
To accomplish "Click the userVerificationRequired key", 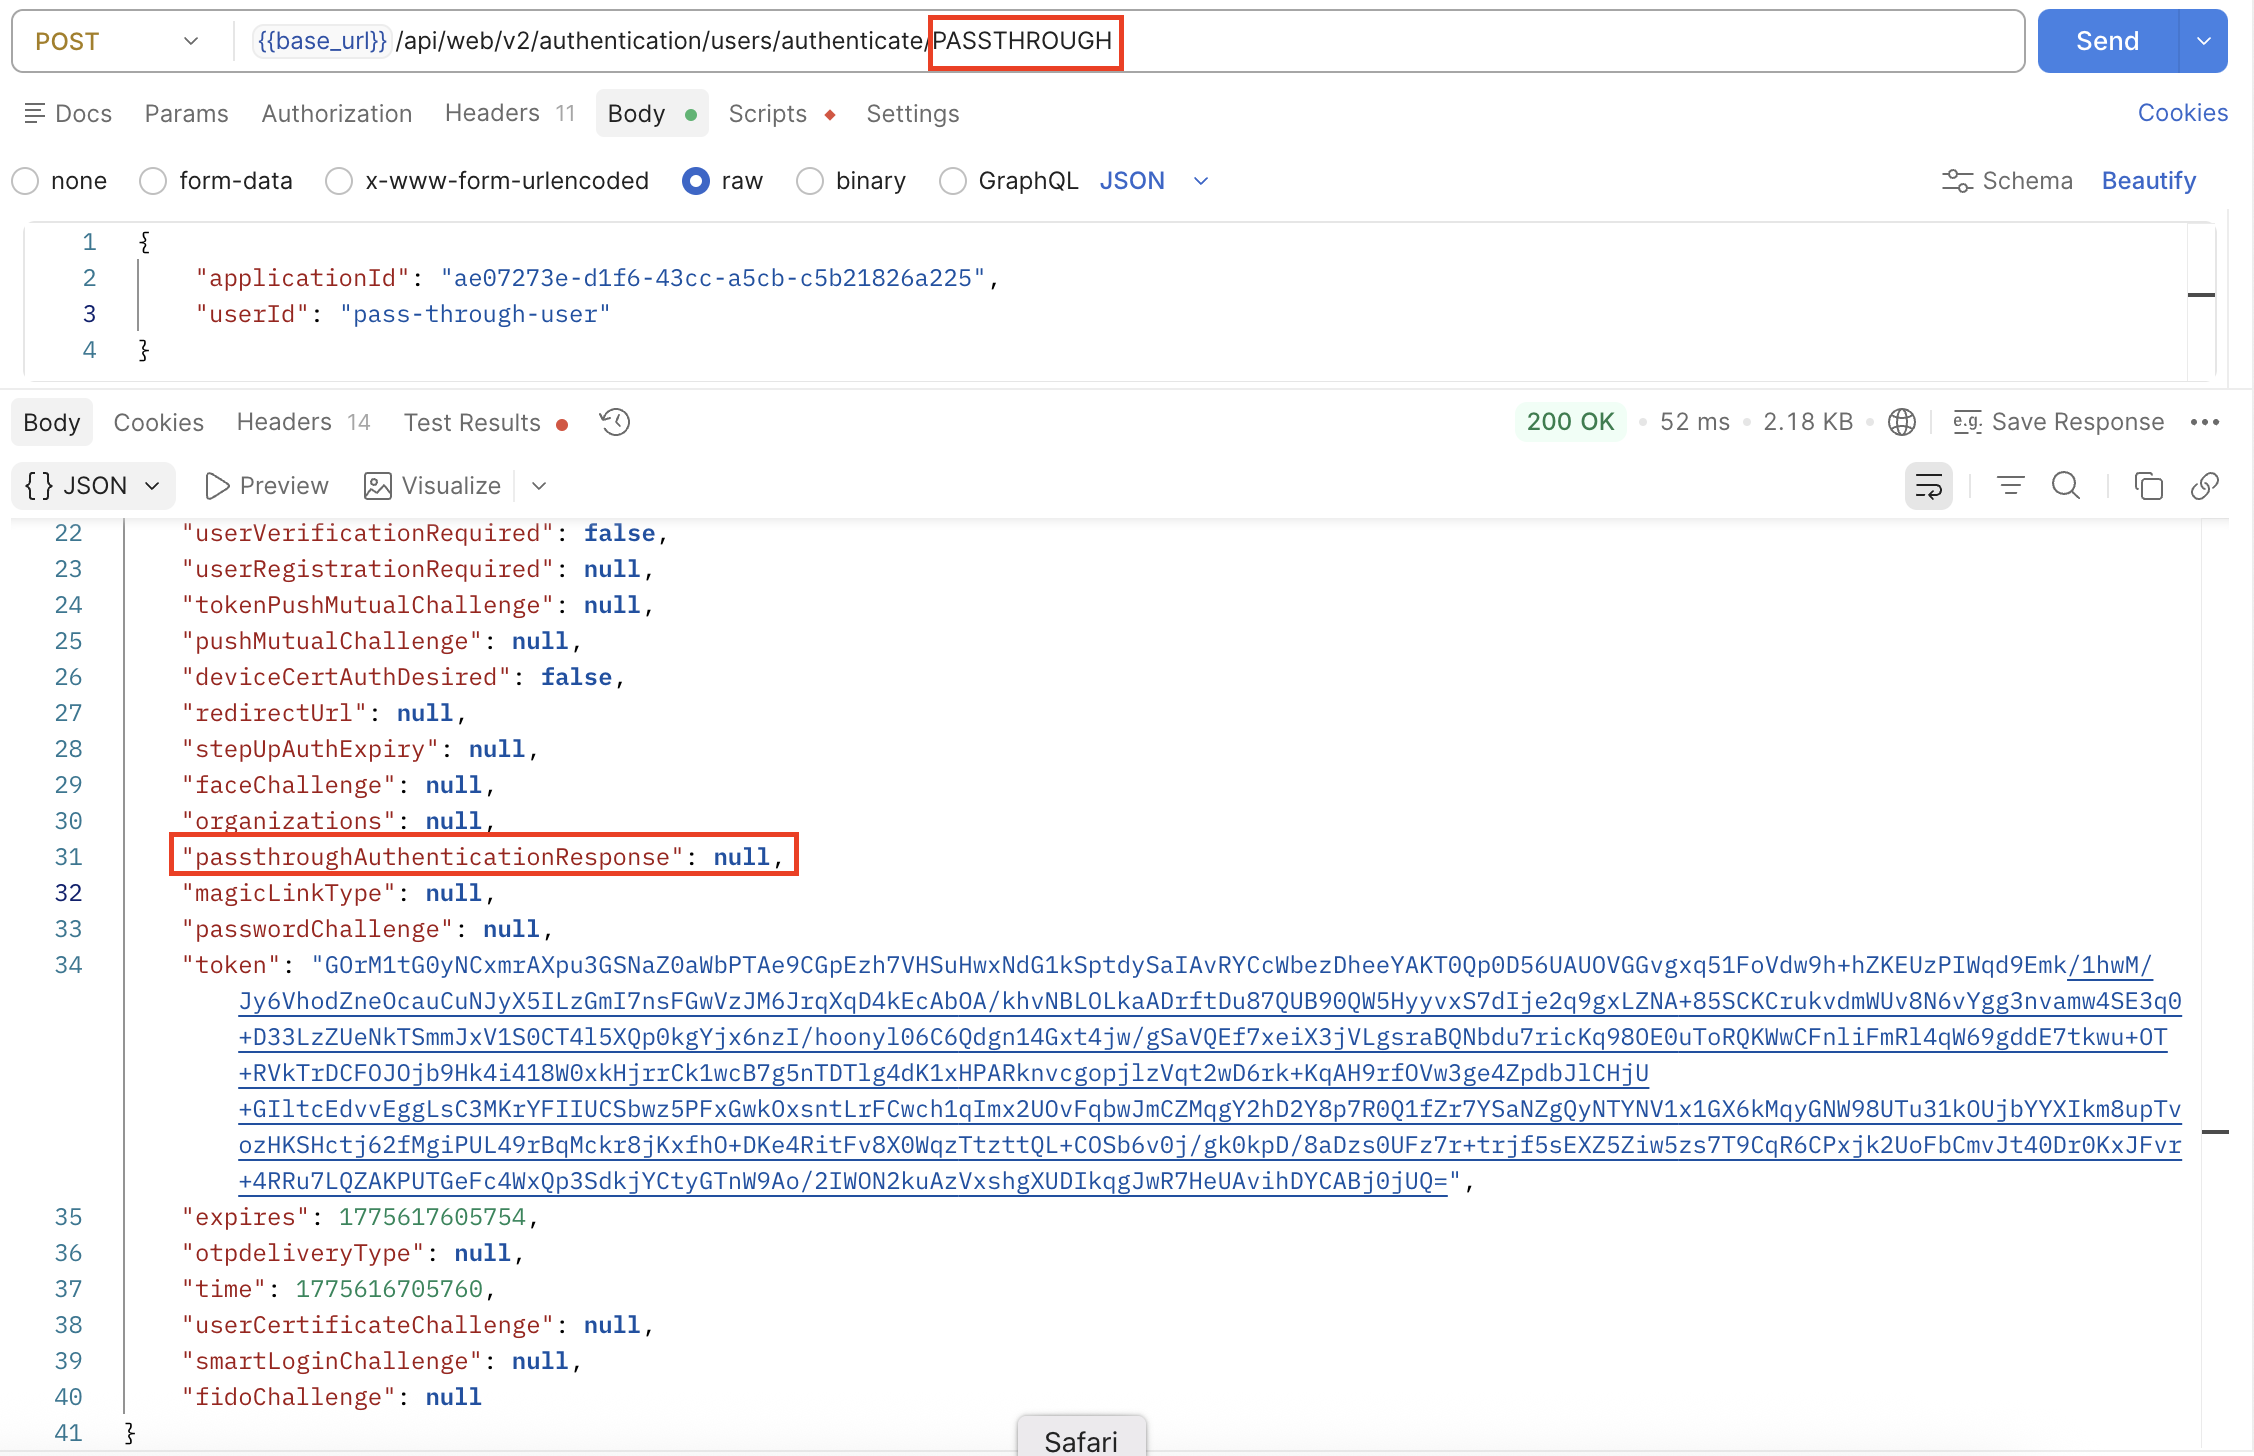I will (368, 533).
